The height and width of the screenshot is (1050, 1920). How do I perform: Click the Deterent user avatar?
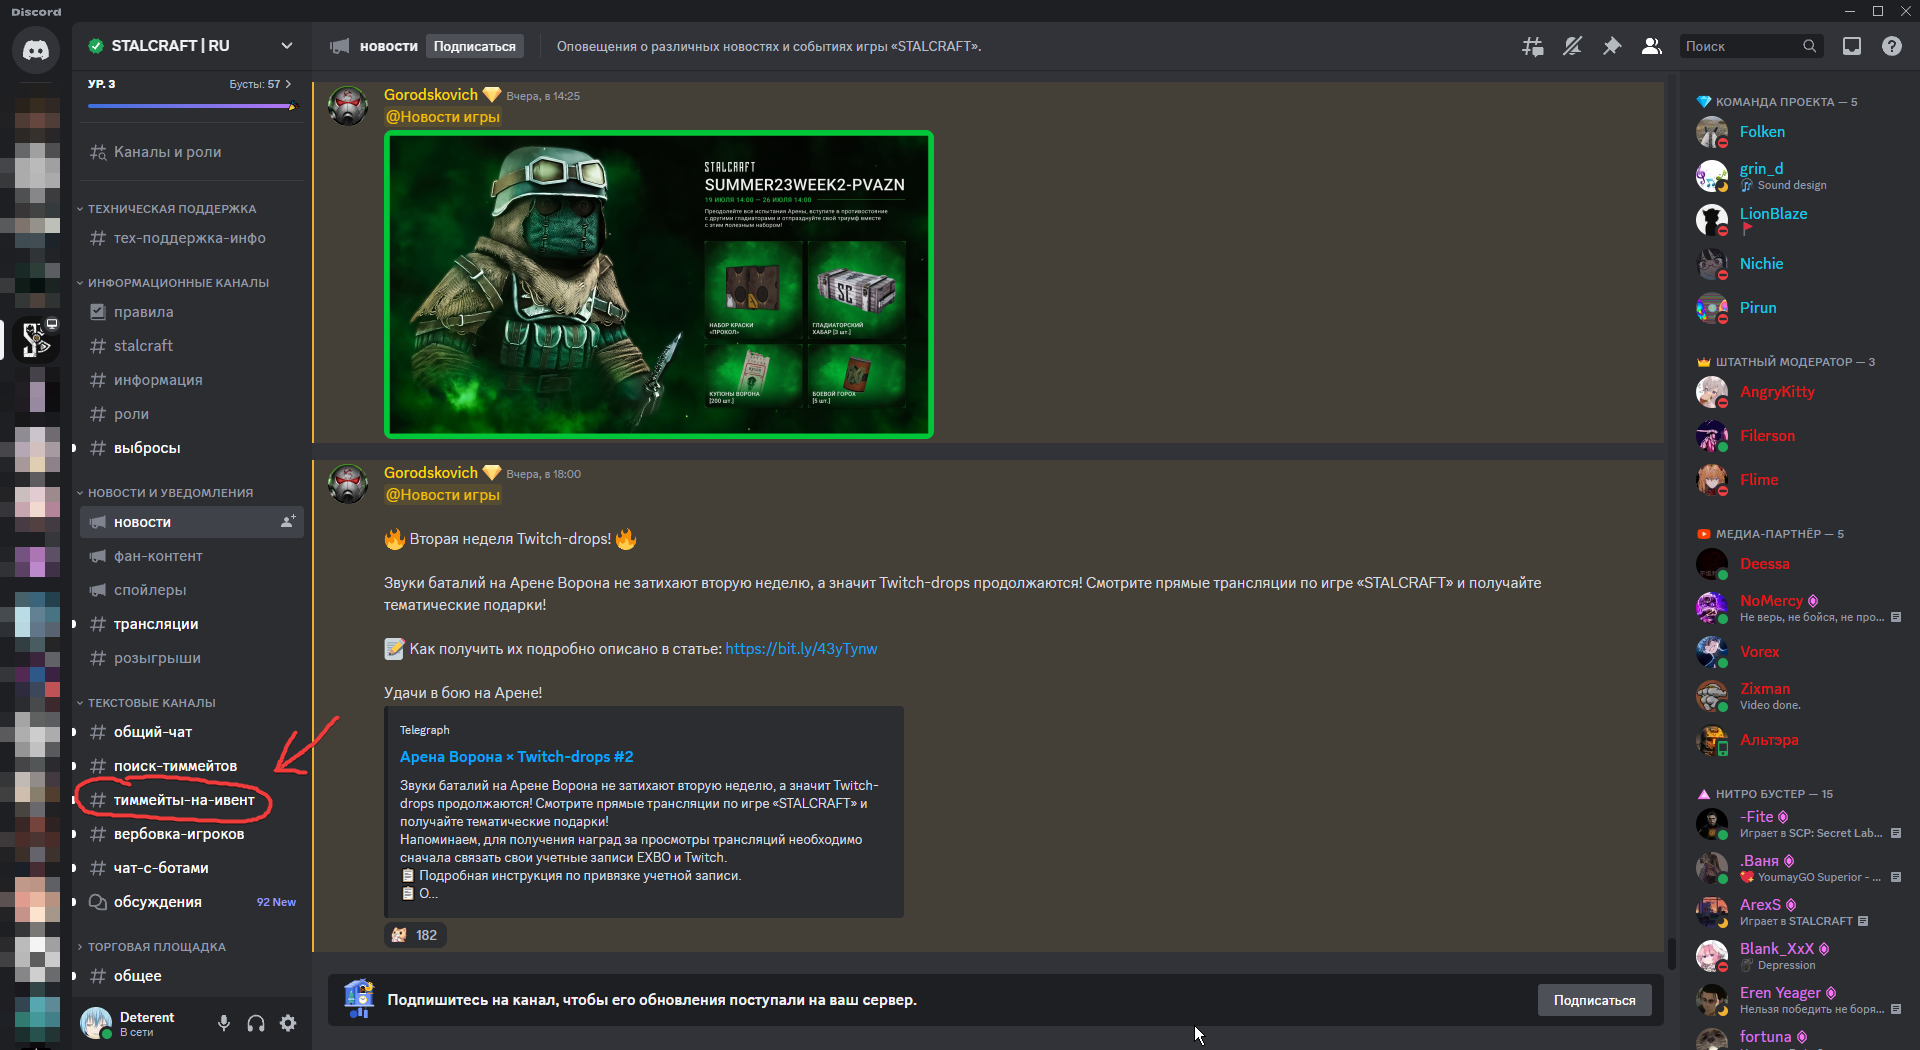coord(97,1023)
